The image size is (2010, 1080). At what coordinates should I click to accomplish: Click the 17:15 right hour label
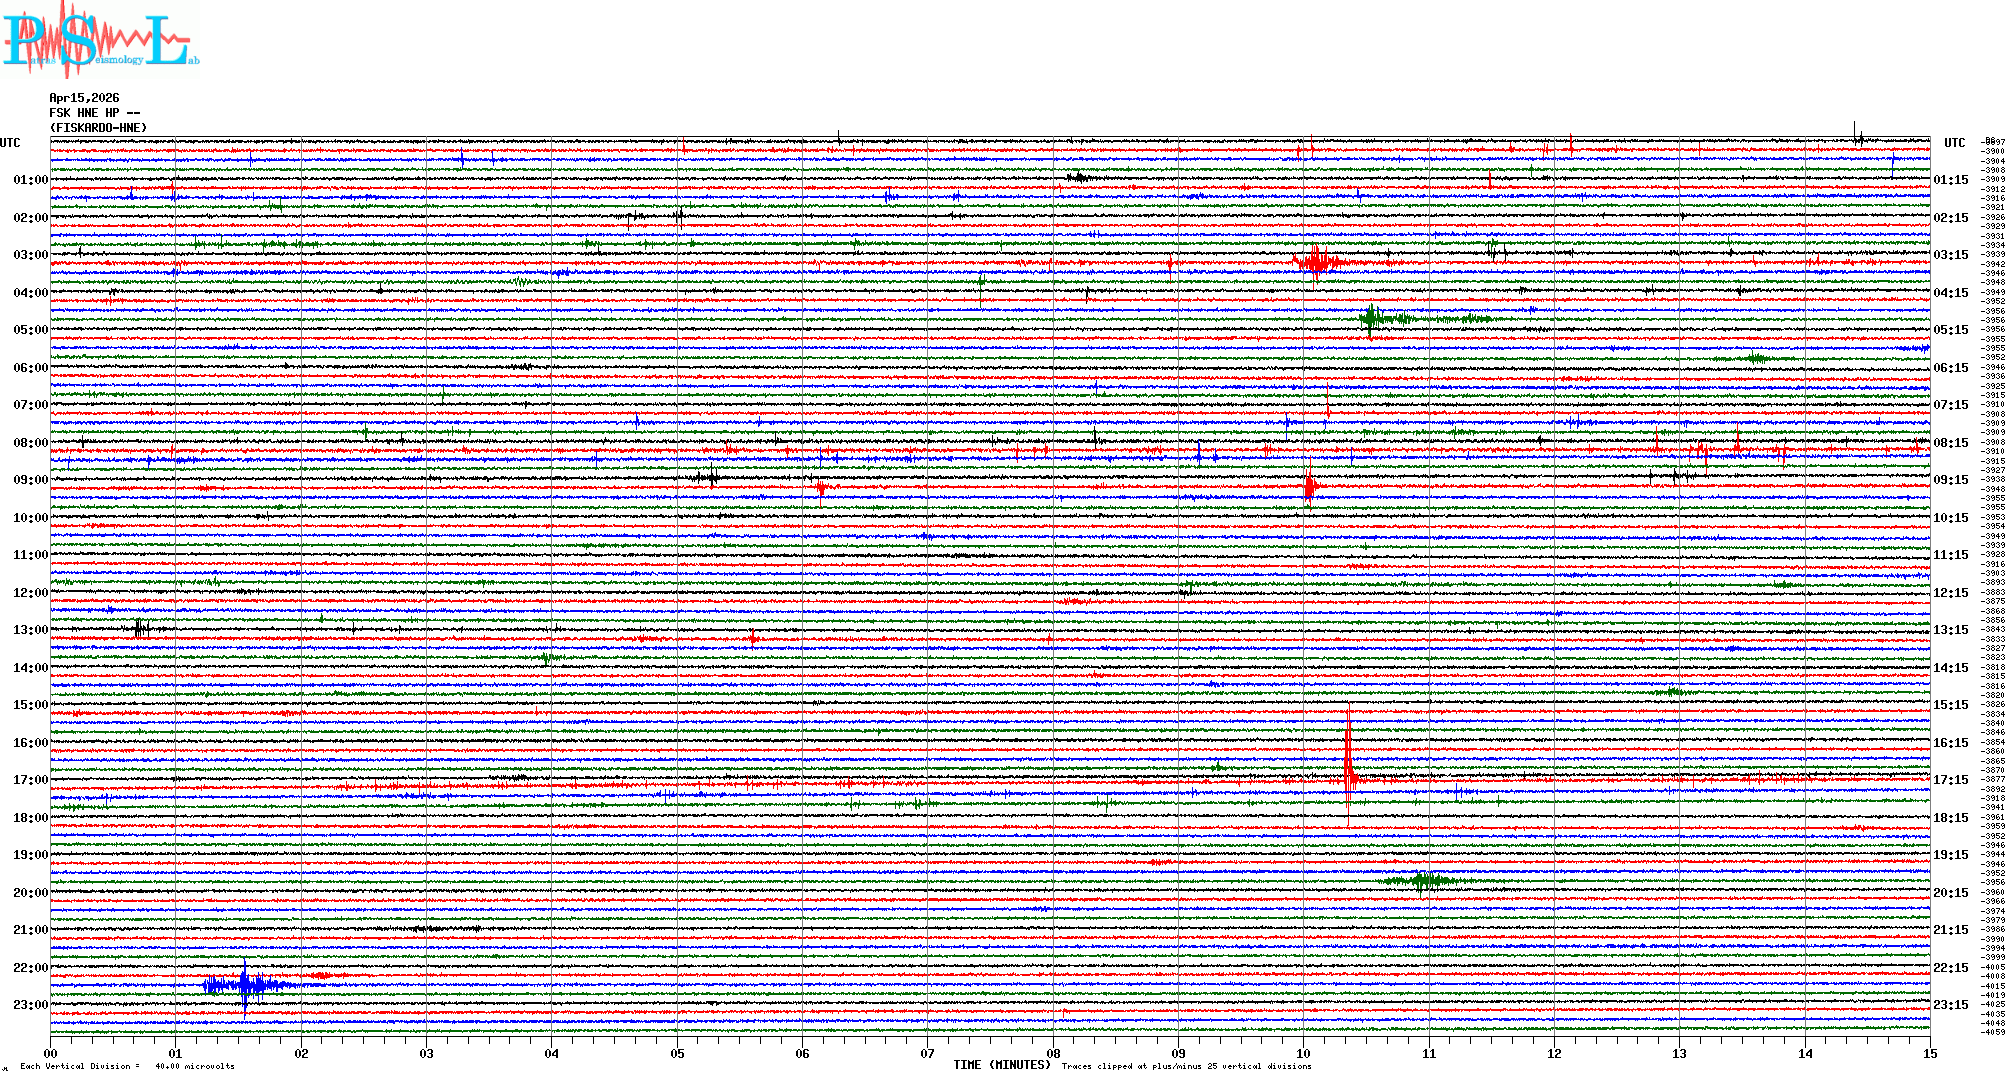point(1950,780)
